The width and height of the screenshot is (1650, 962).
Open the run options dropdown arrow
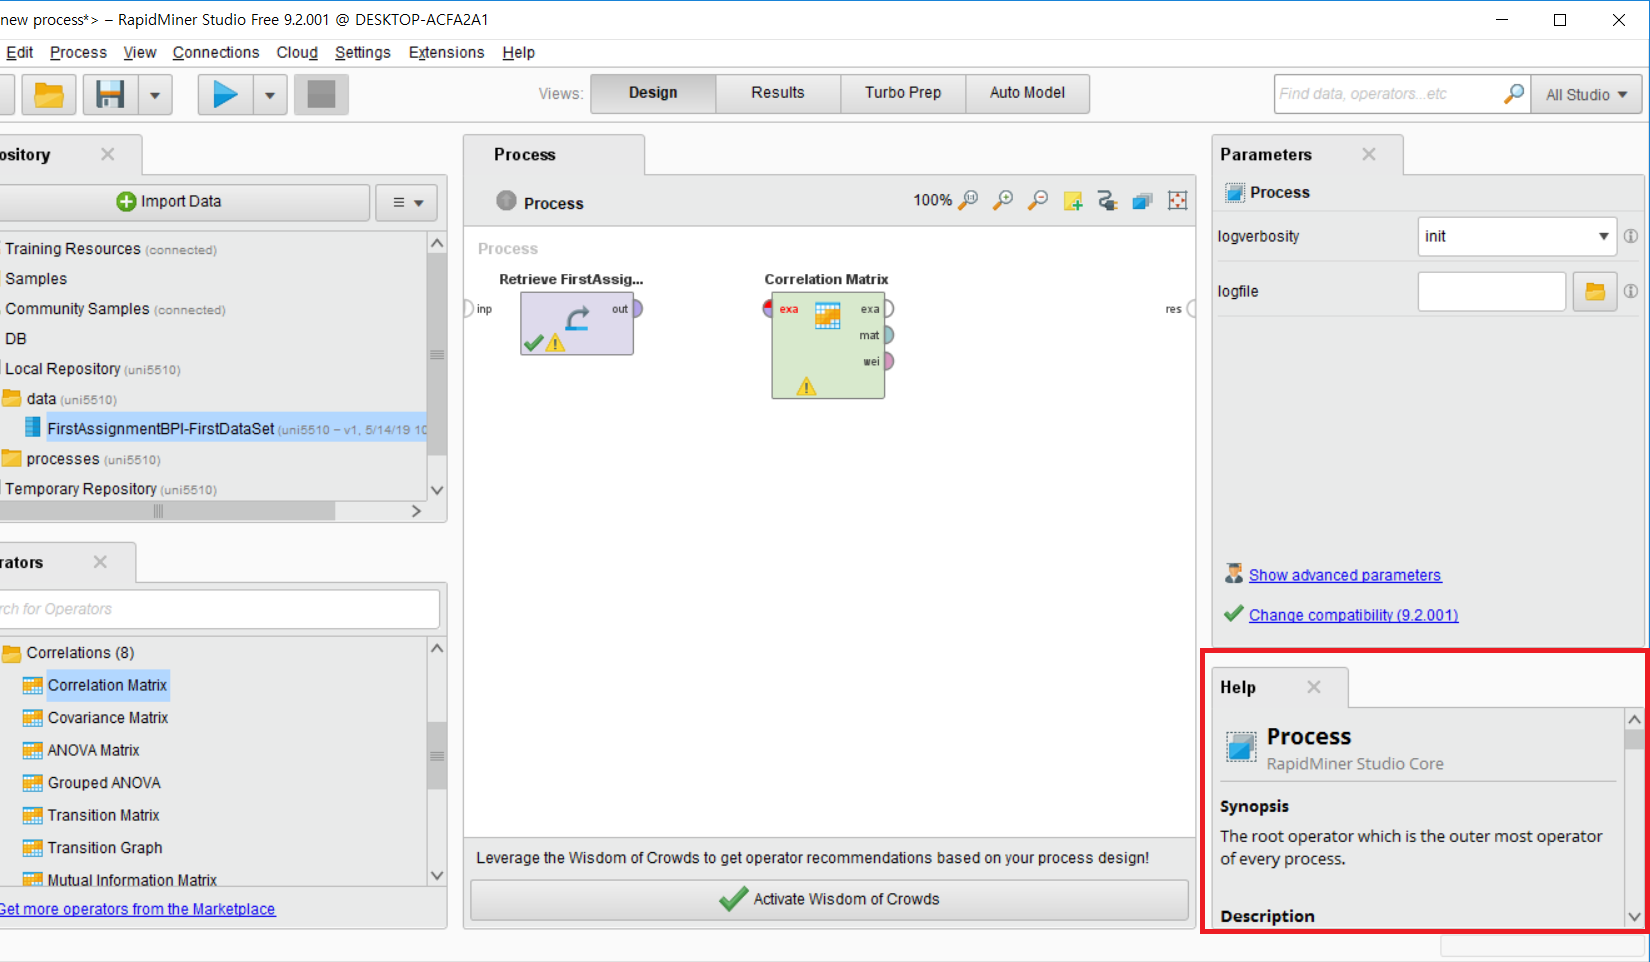(270, 95)
